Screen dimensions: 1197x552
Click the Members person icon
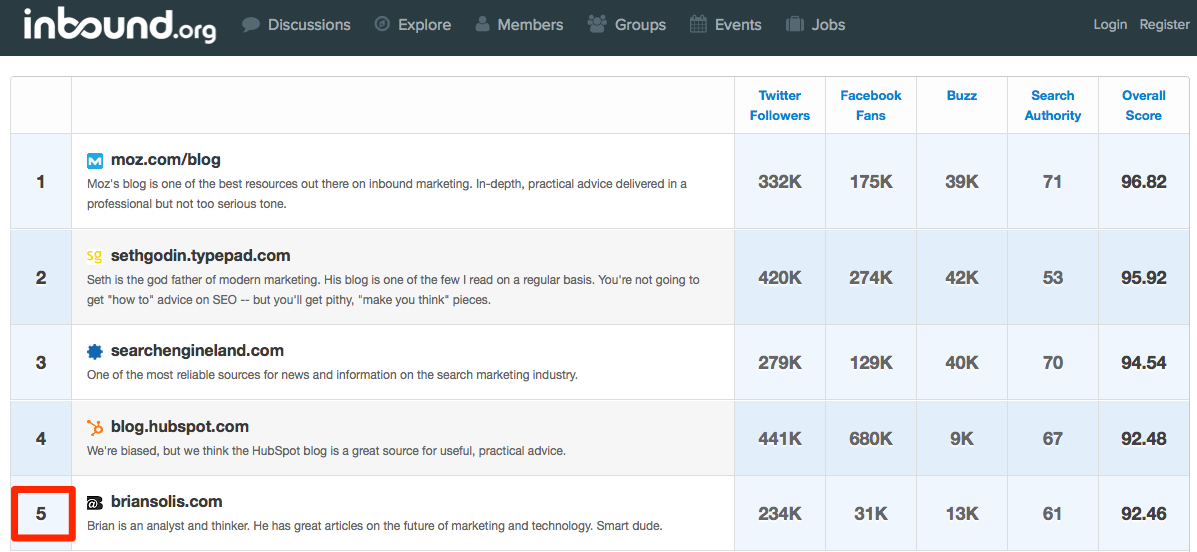482,24
